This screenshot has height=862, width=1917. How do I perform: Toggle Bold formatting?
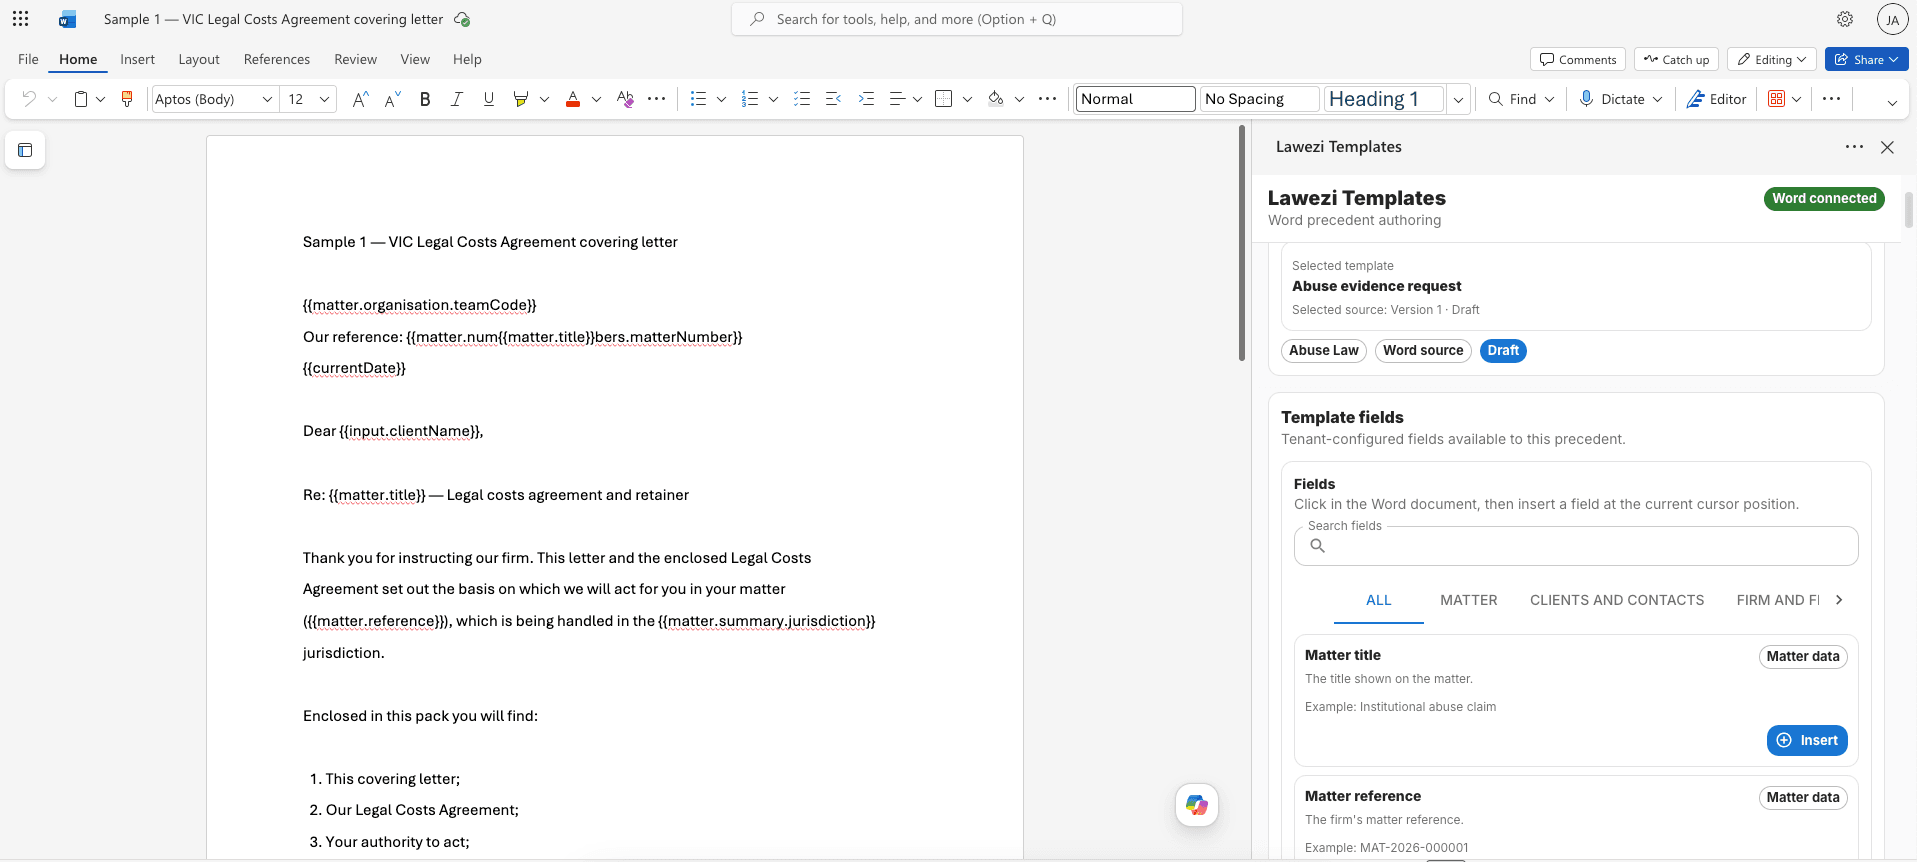tap(425, 99)
